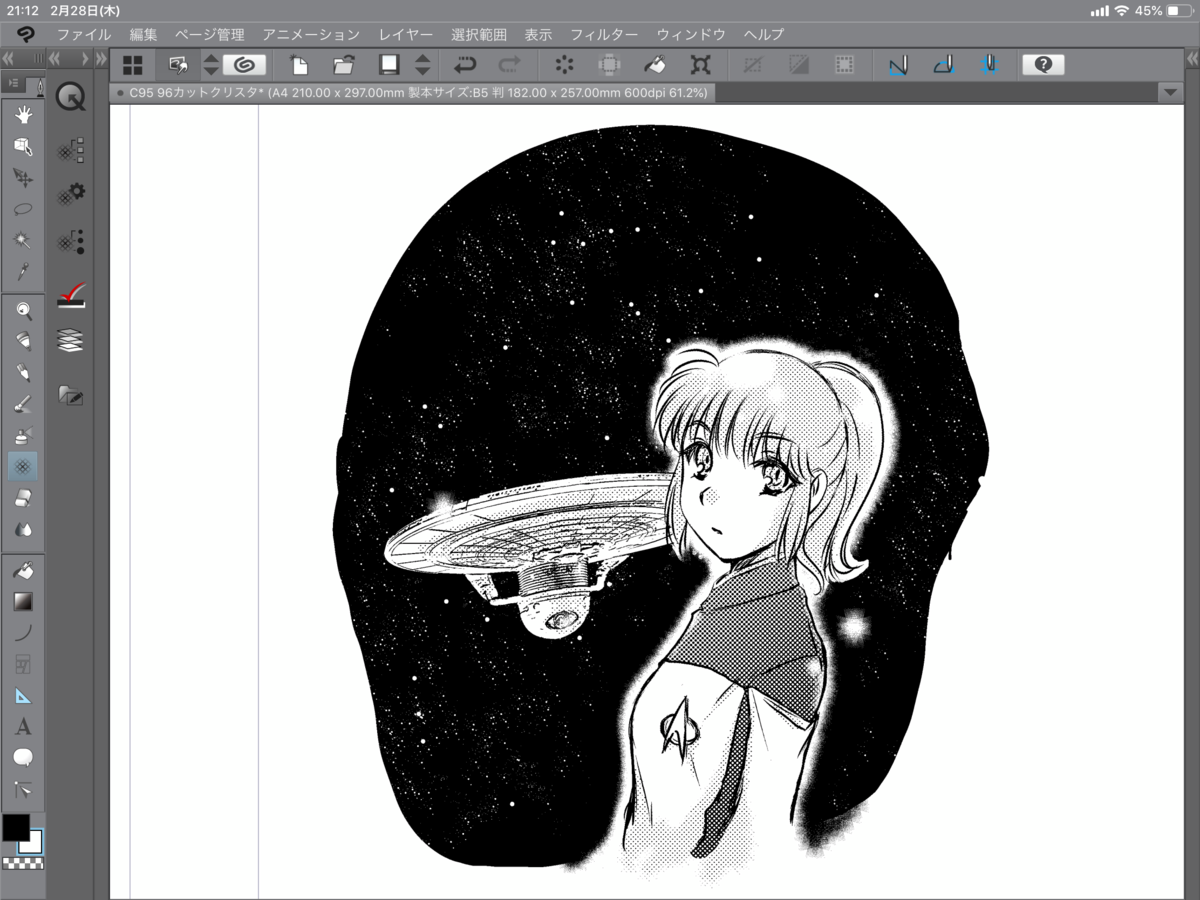Select the Hand (move view) tool

pyautogui.click(x=23, y=115)
